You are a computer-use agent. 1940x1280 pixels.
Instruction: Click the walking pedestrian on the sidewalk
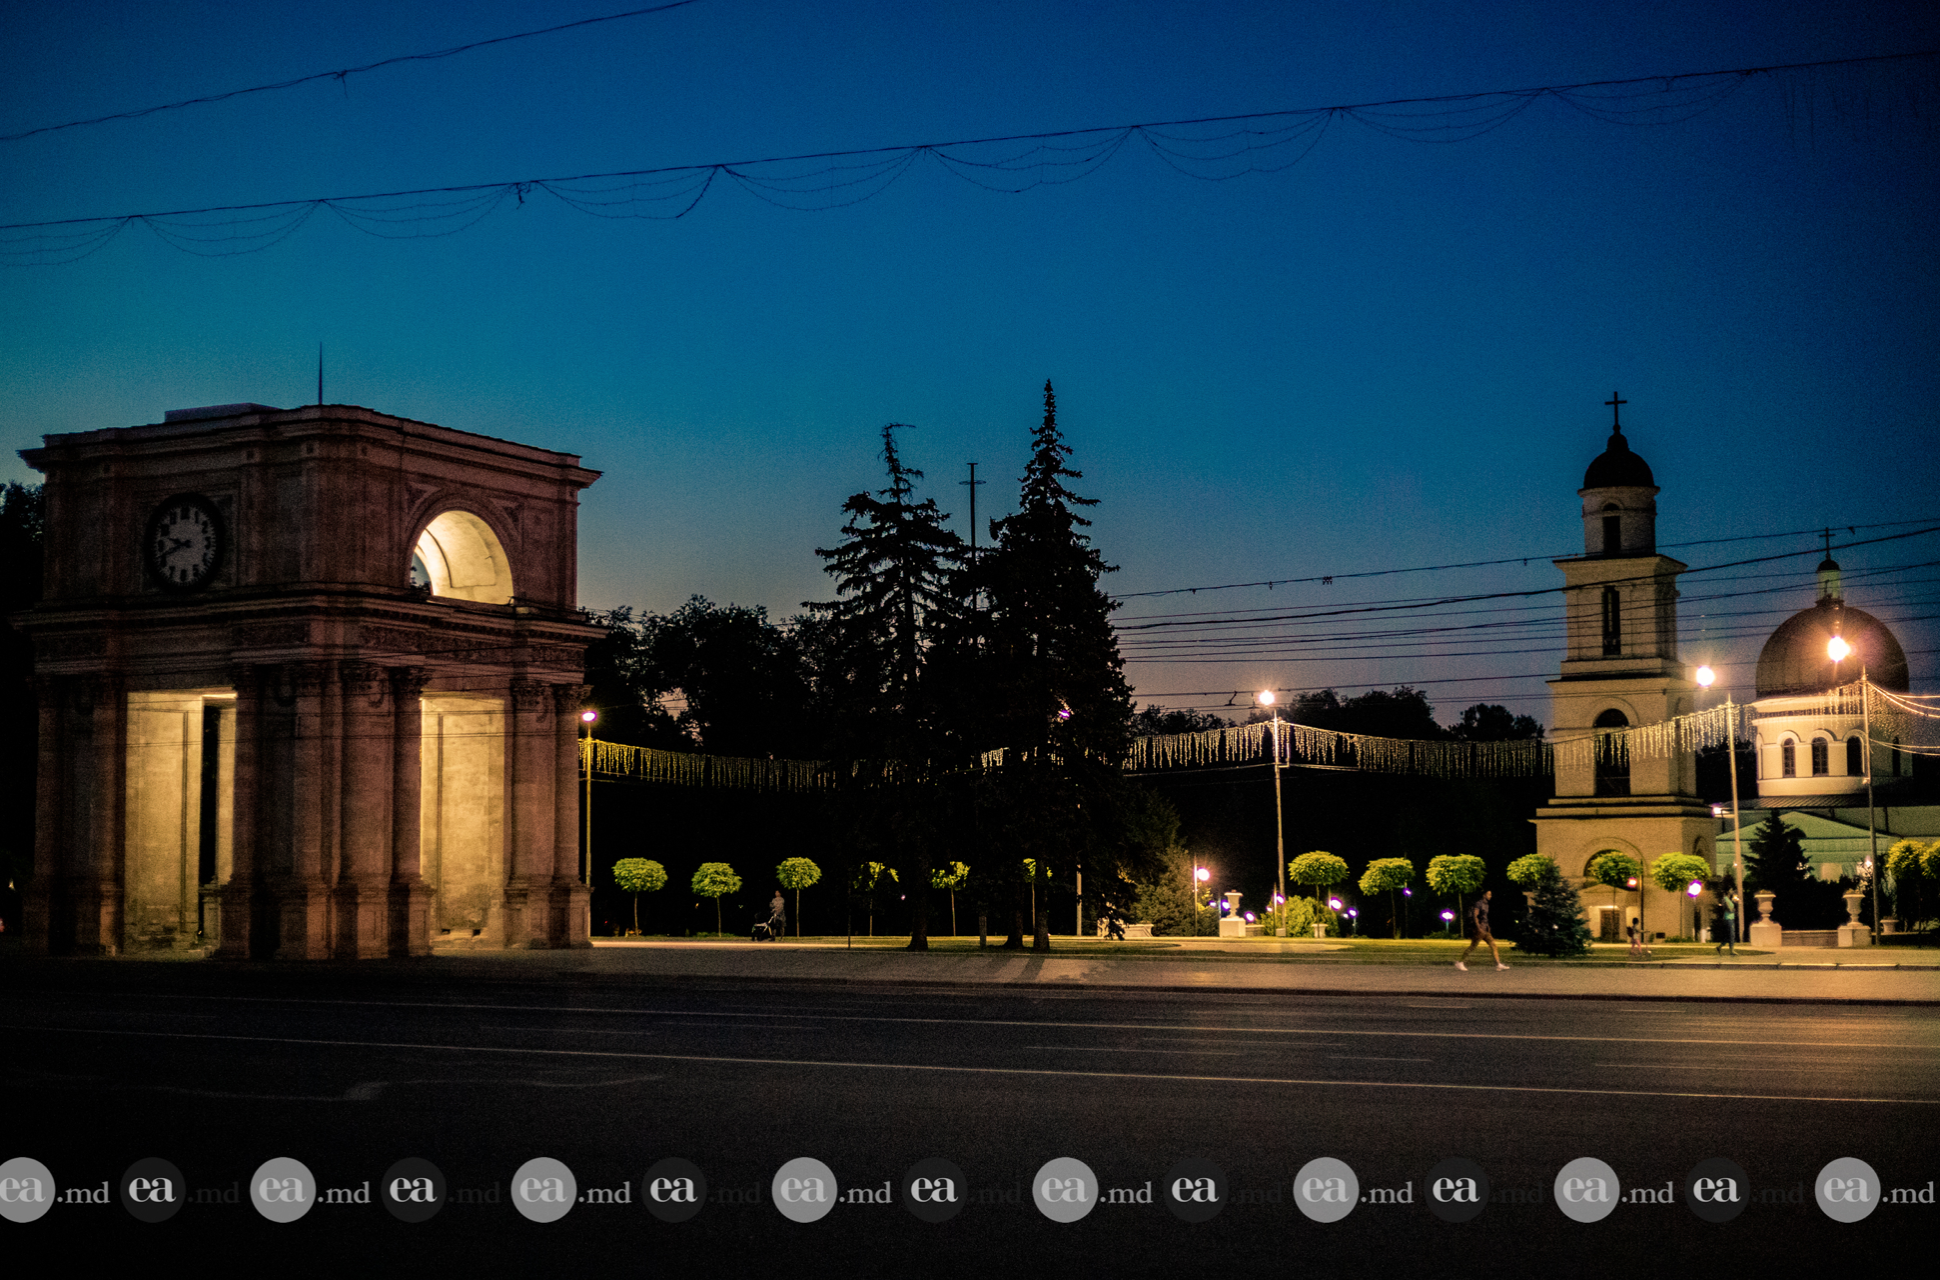tap(1481, 932)
